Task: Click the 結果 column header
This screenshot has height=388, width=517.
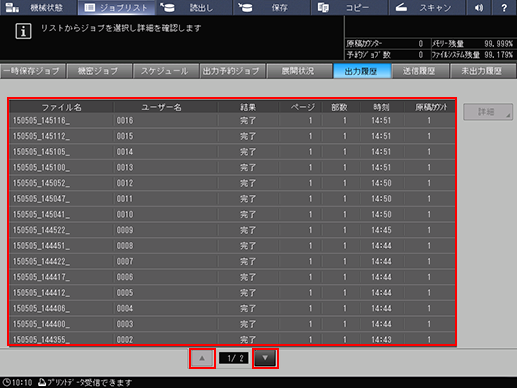Action: tap(248, 107)
